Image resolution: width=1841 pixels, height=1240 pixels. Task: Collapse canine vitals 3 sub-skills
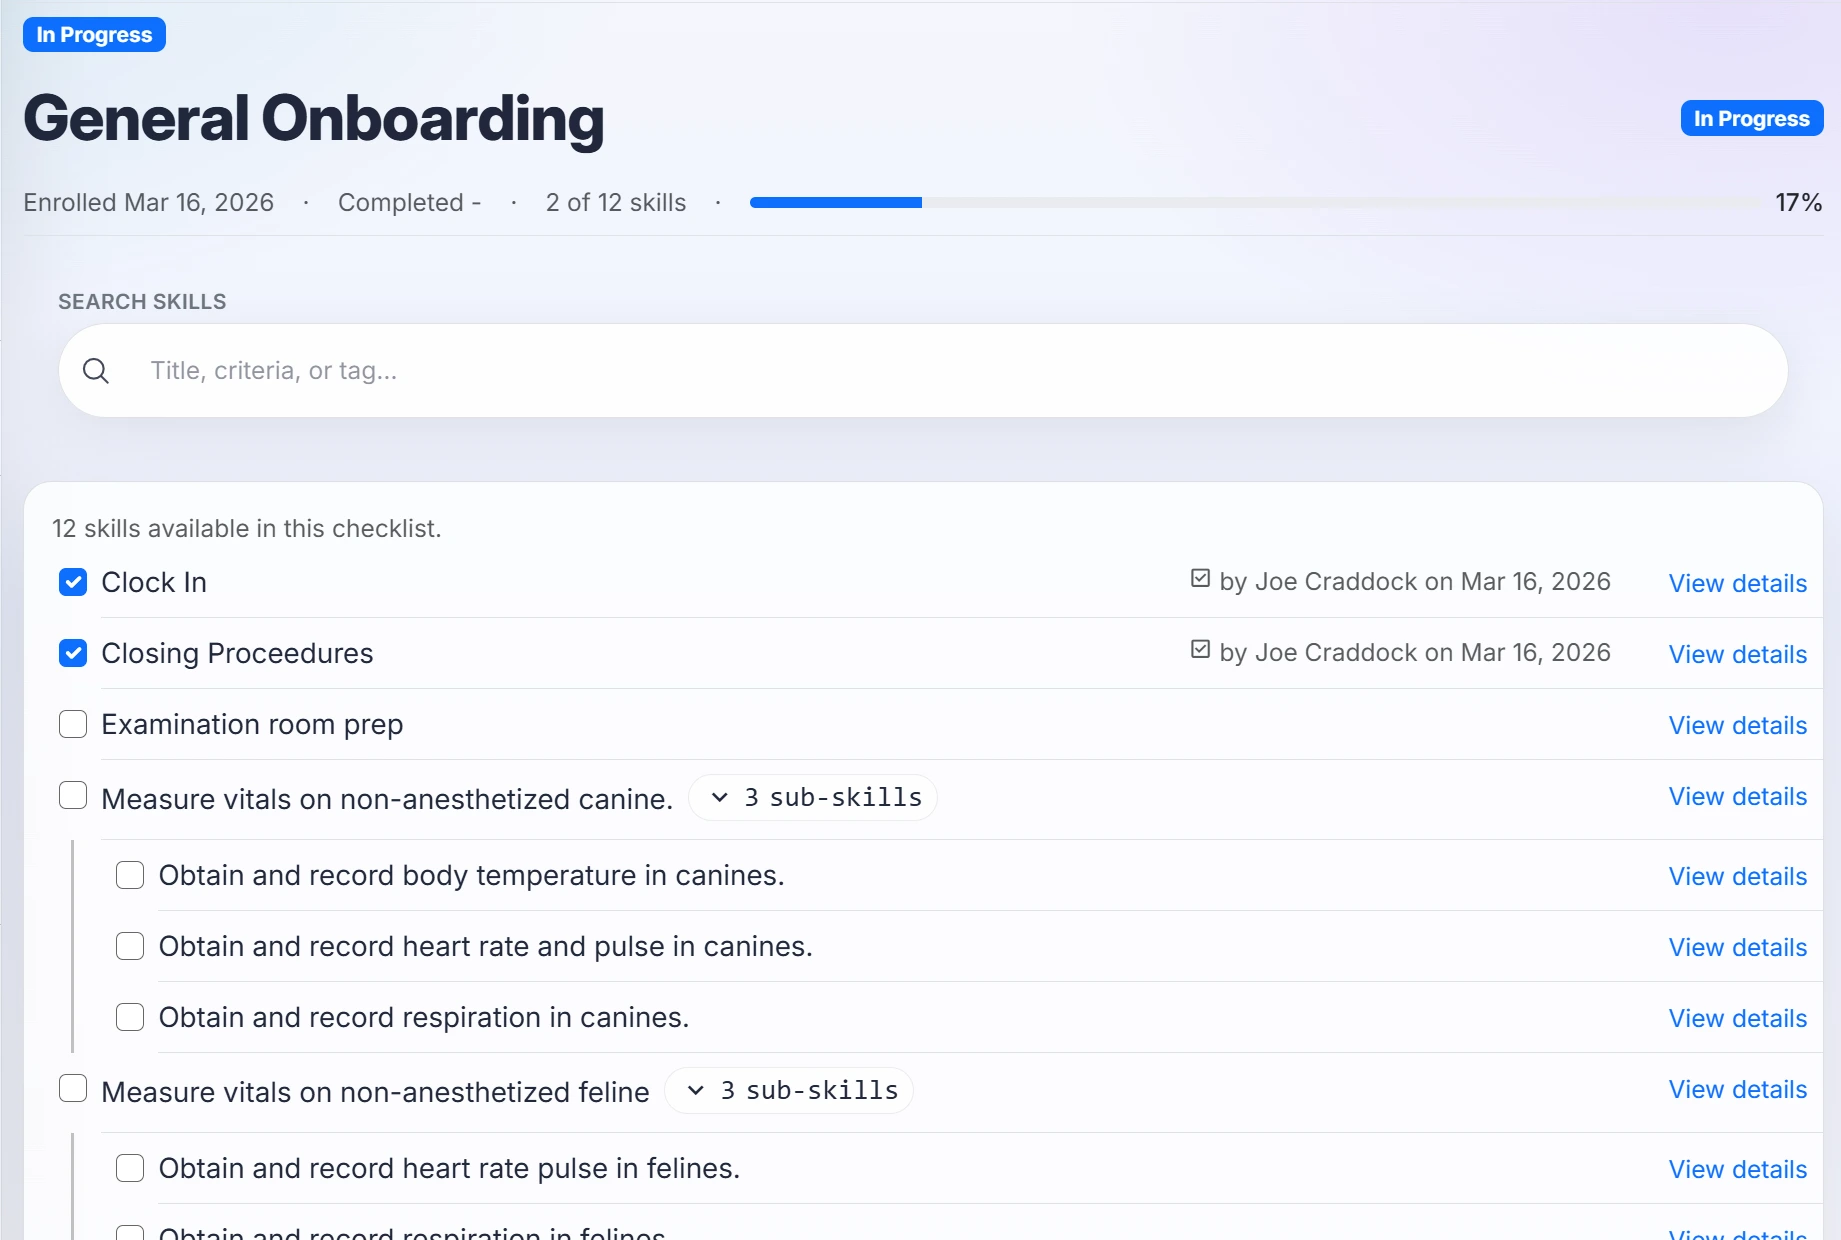(x=813, y=798)
